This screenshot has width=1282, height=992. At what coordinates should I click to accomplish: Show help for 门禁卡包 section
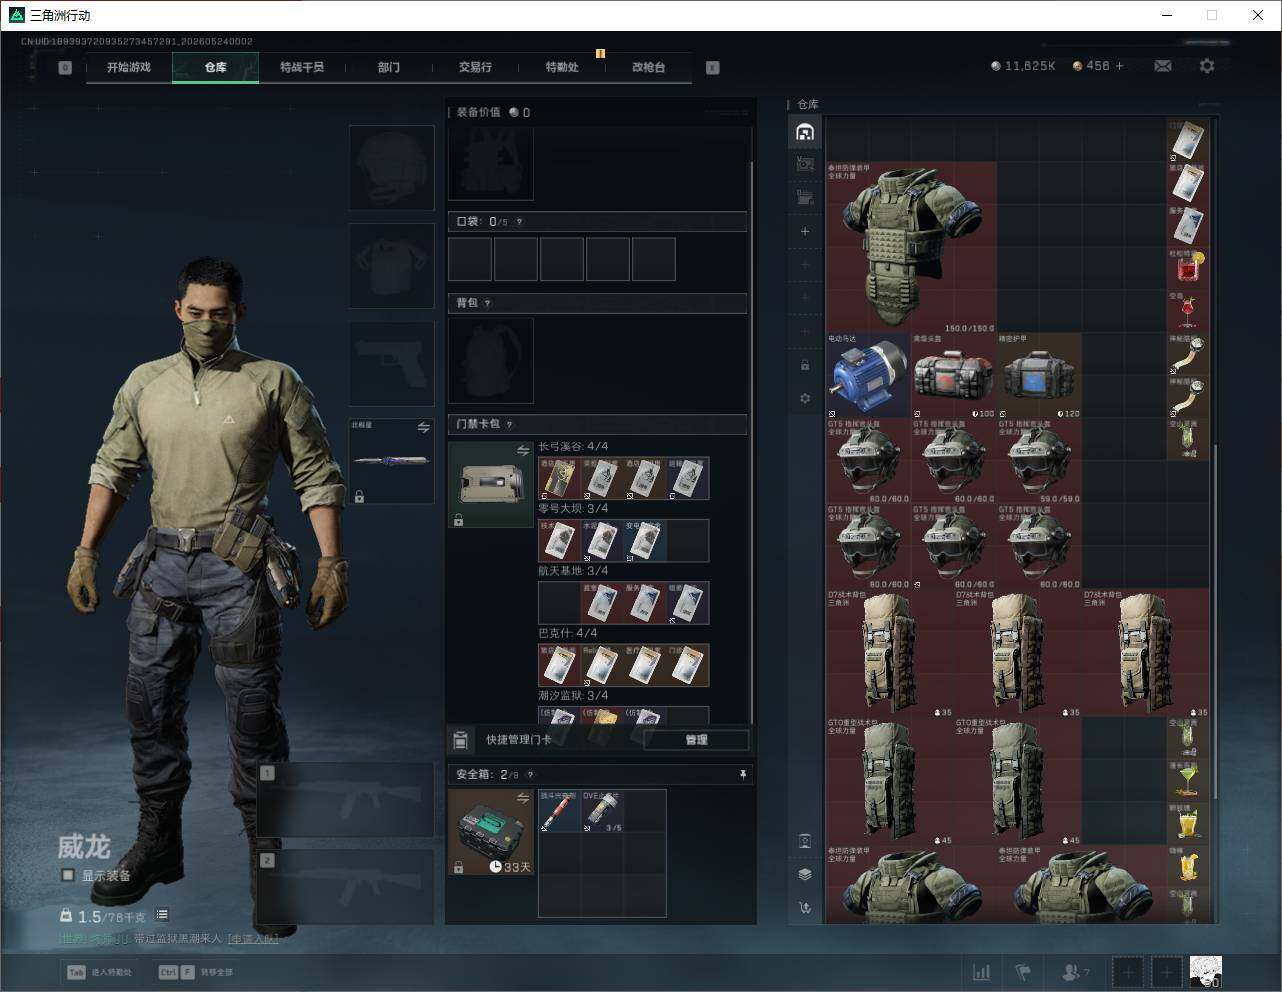(x=510, y=424)
